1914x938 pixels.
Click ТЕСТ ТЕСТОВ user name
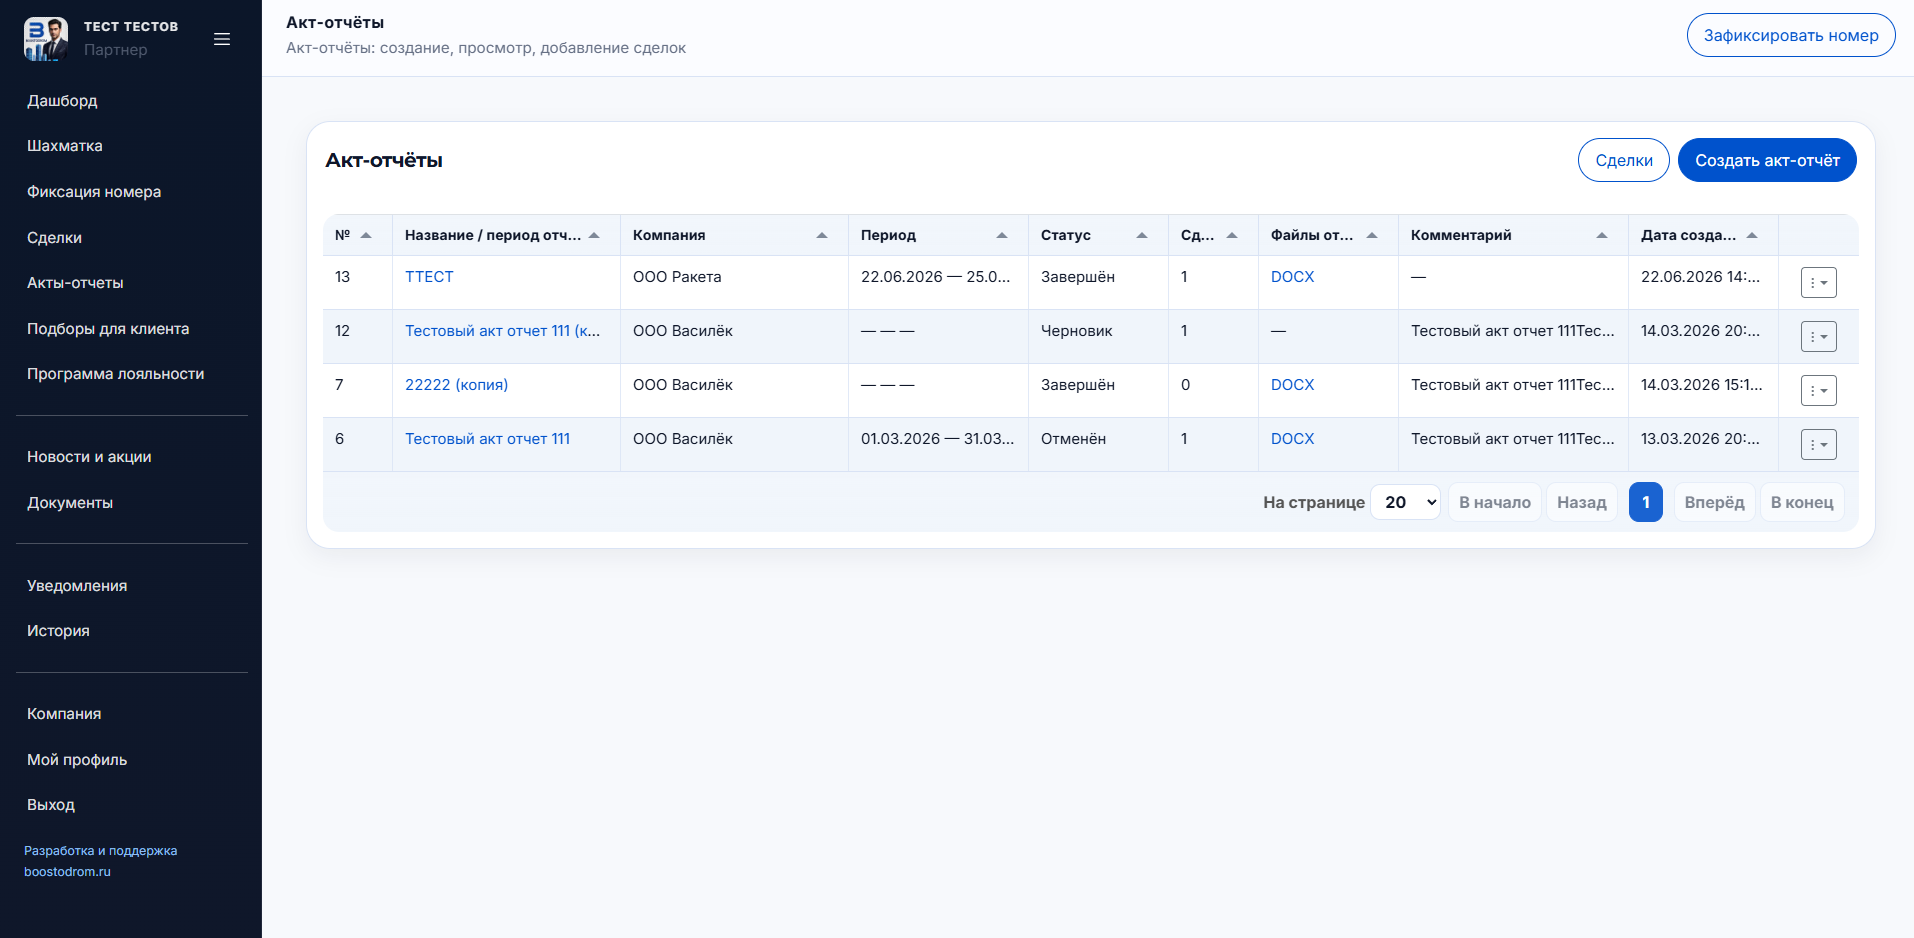tap(131, 27)
